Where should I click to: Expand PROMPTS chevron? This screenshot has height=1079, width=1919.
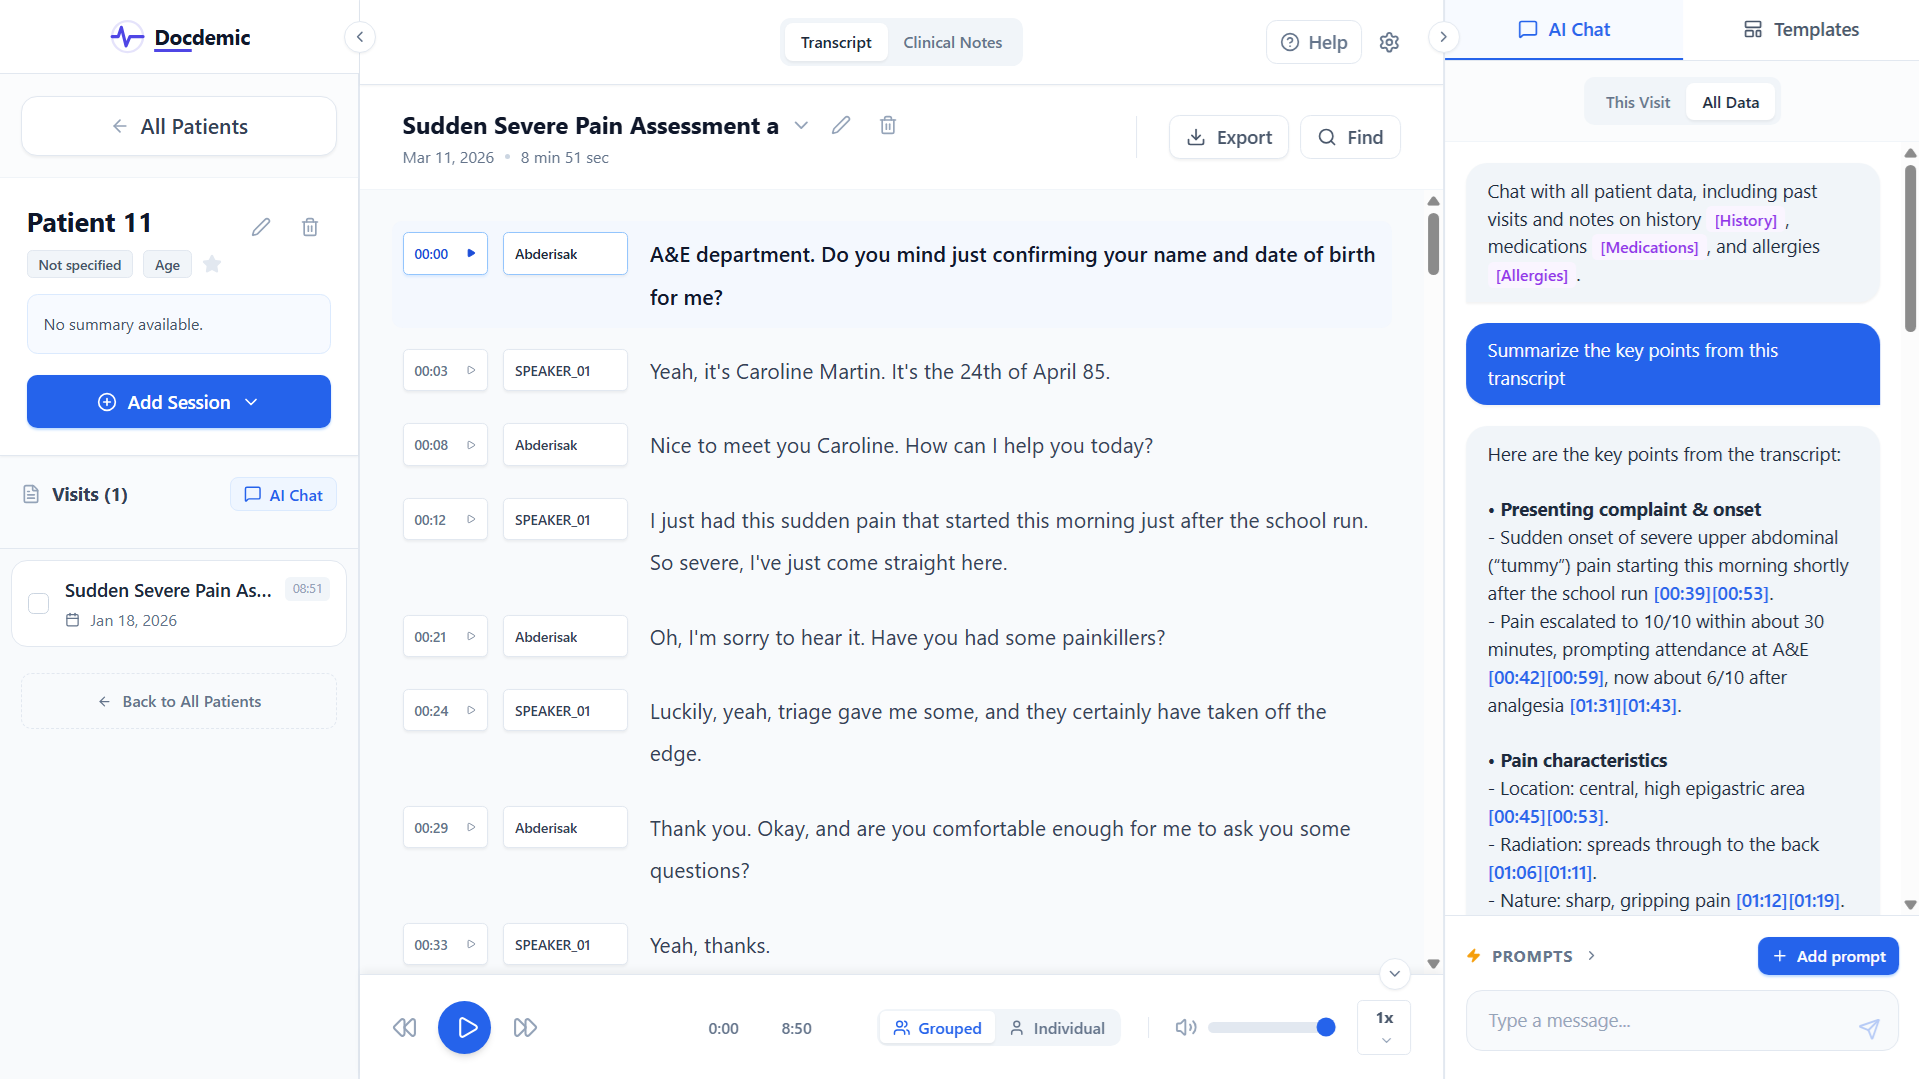tap(1591, 957)
